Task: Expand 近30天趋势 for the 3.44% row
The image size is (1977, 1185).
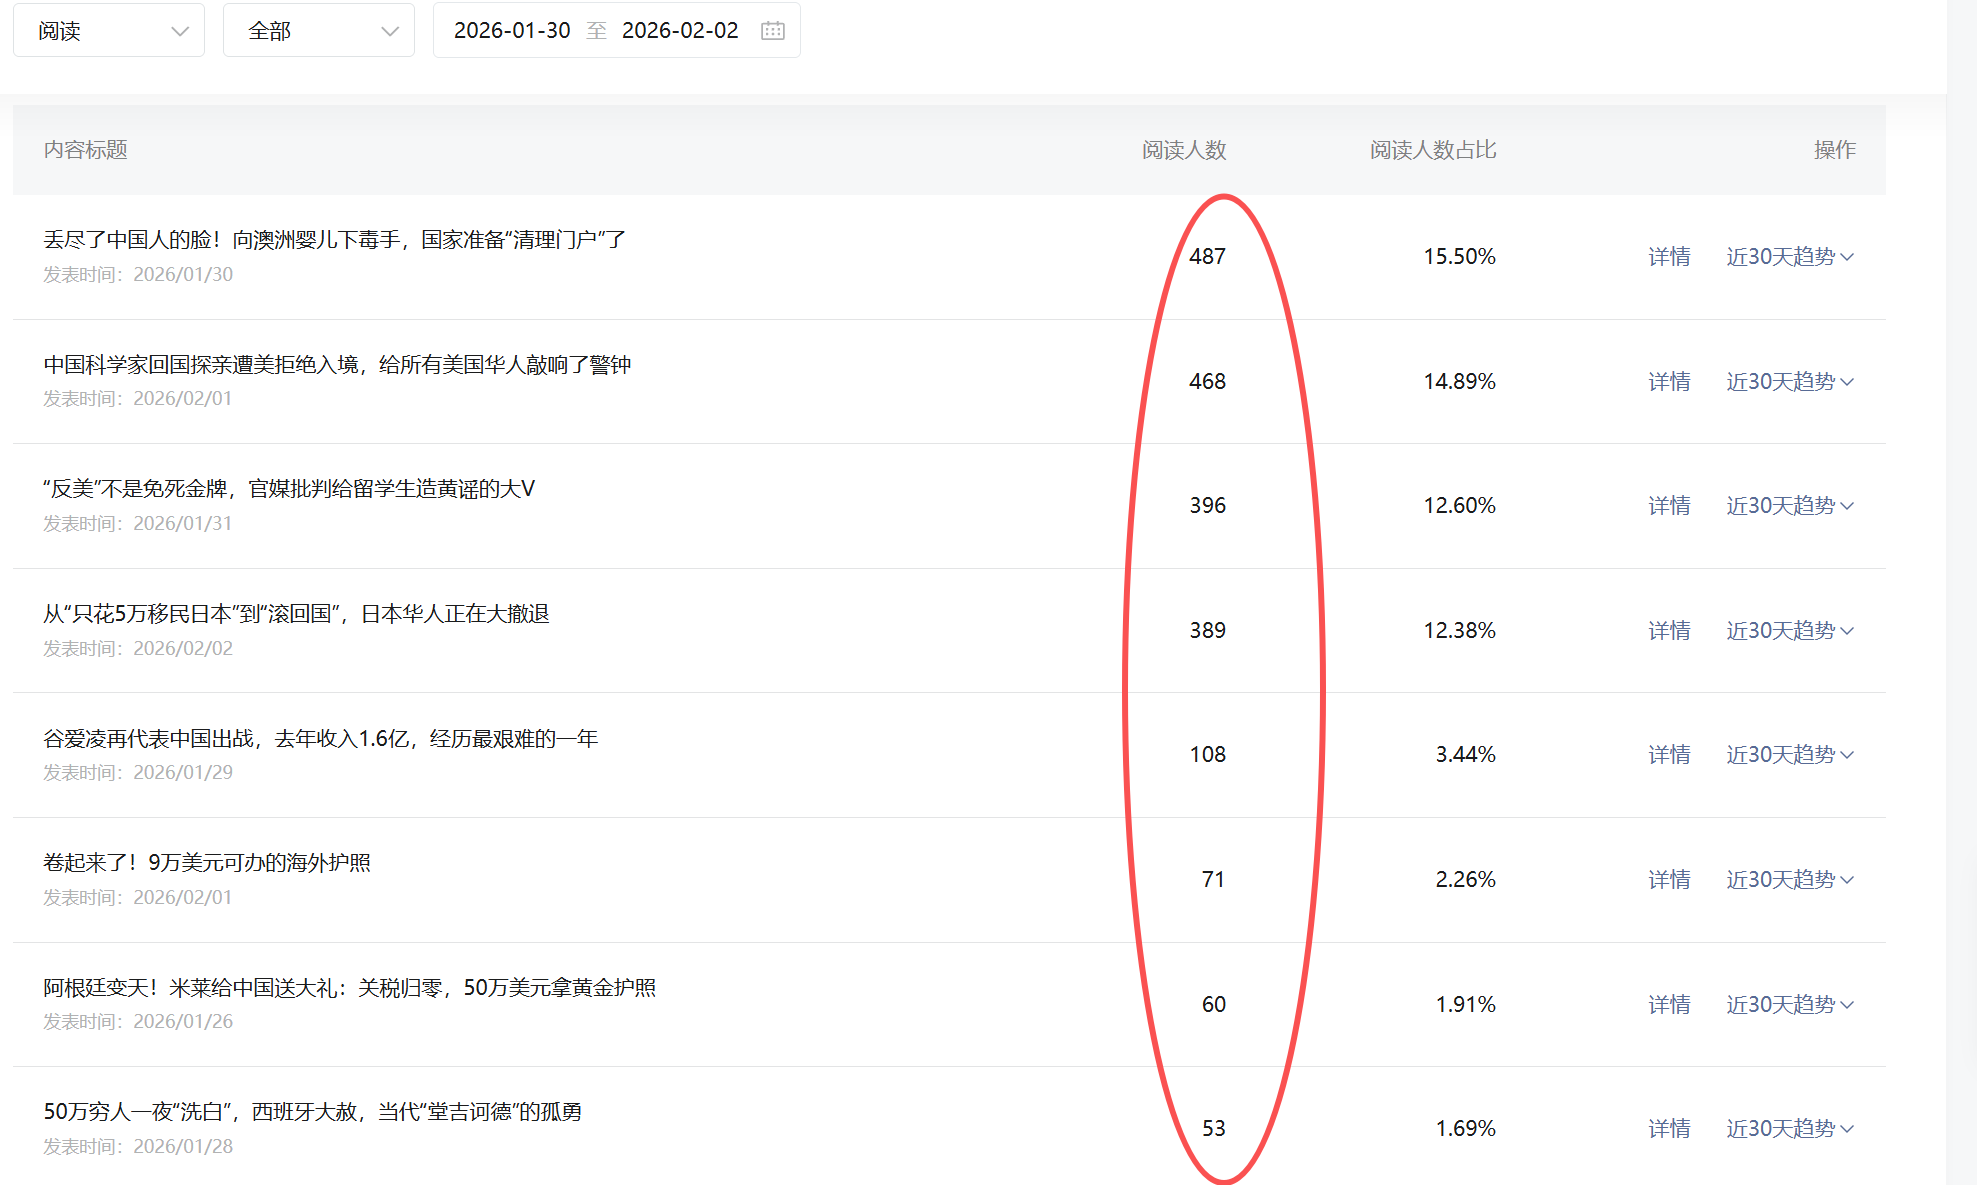Action: pyautogui.click(x=1789, y=755)
